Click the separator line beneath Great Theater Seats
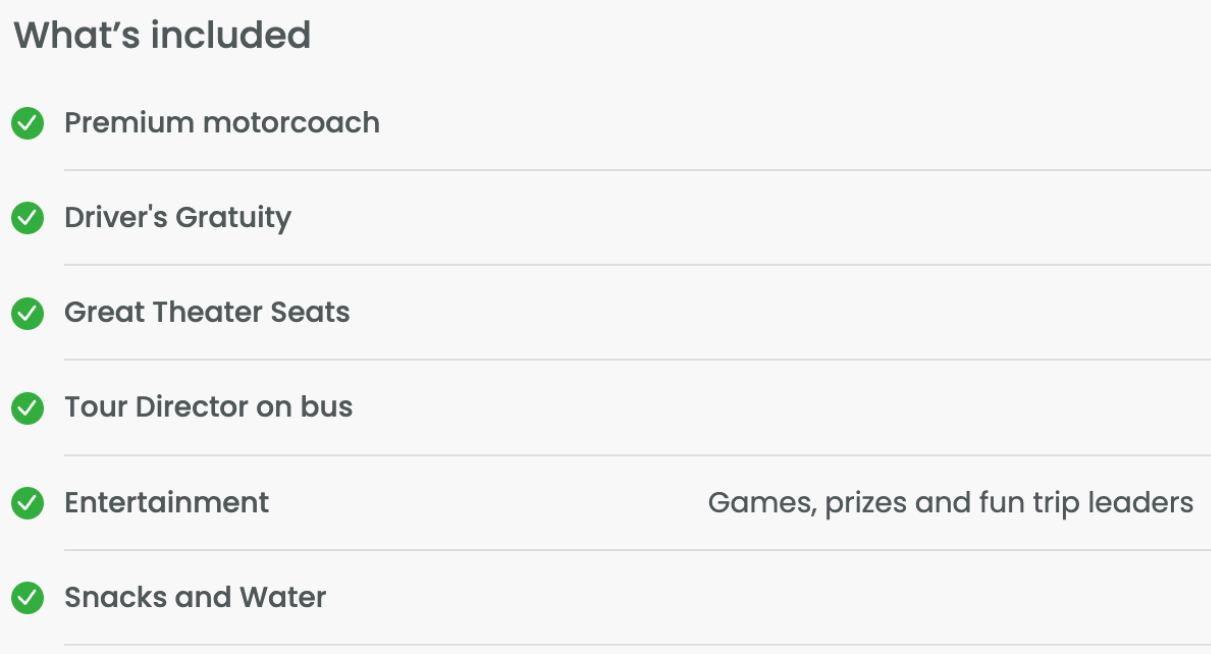1211x654 pixels. coord(637,360)
